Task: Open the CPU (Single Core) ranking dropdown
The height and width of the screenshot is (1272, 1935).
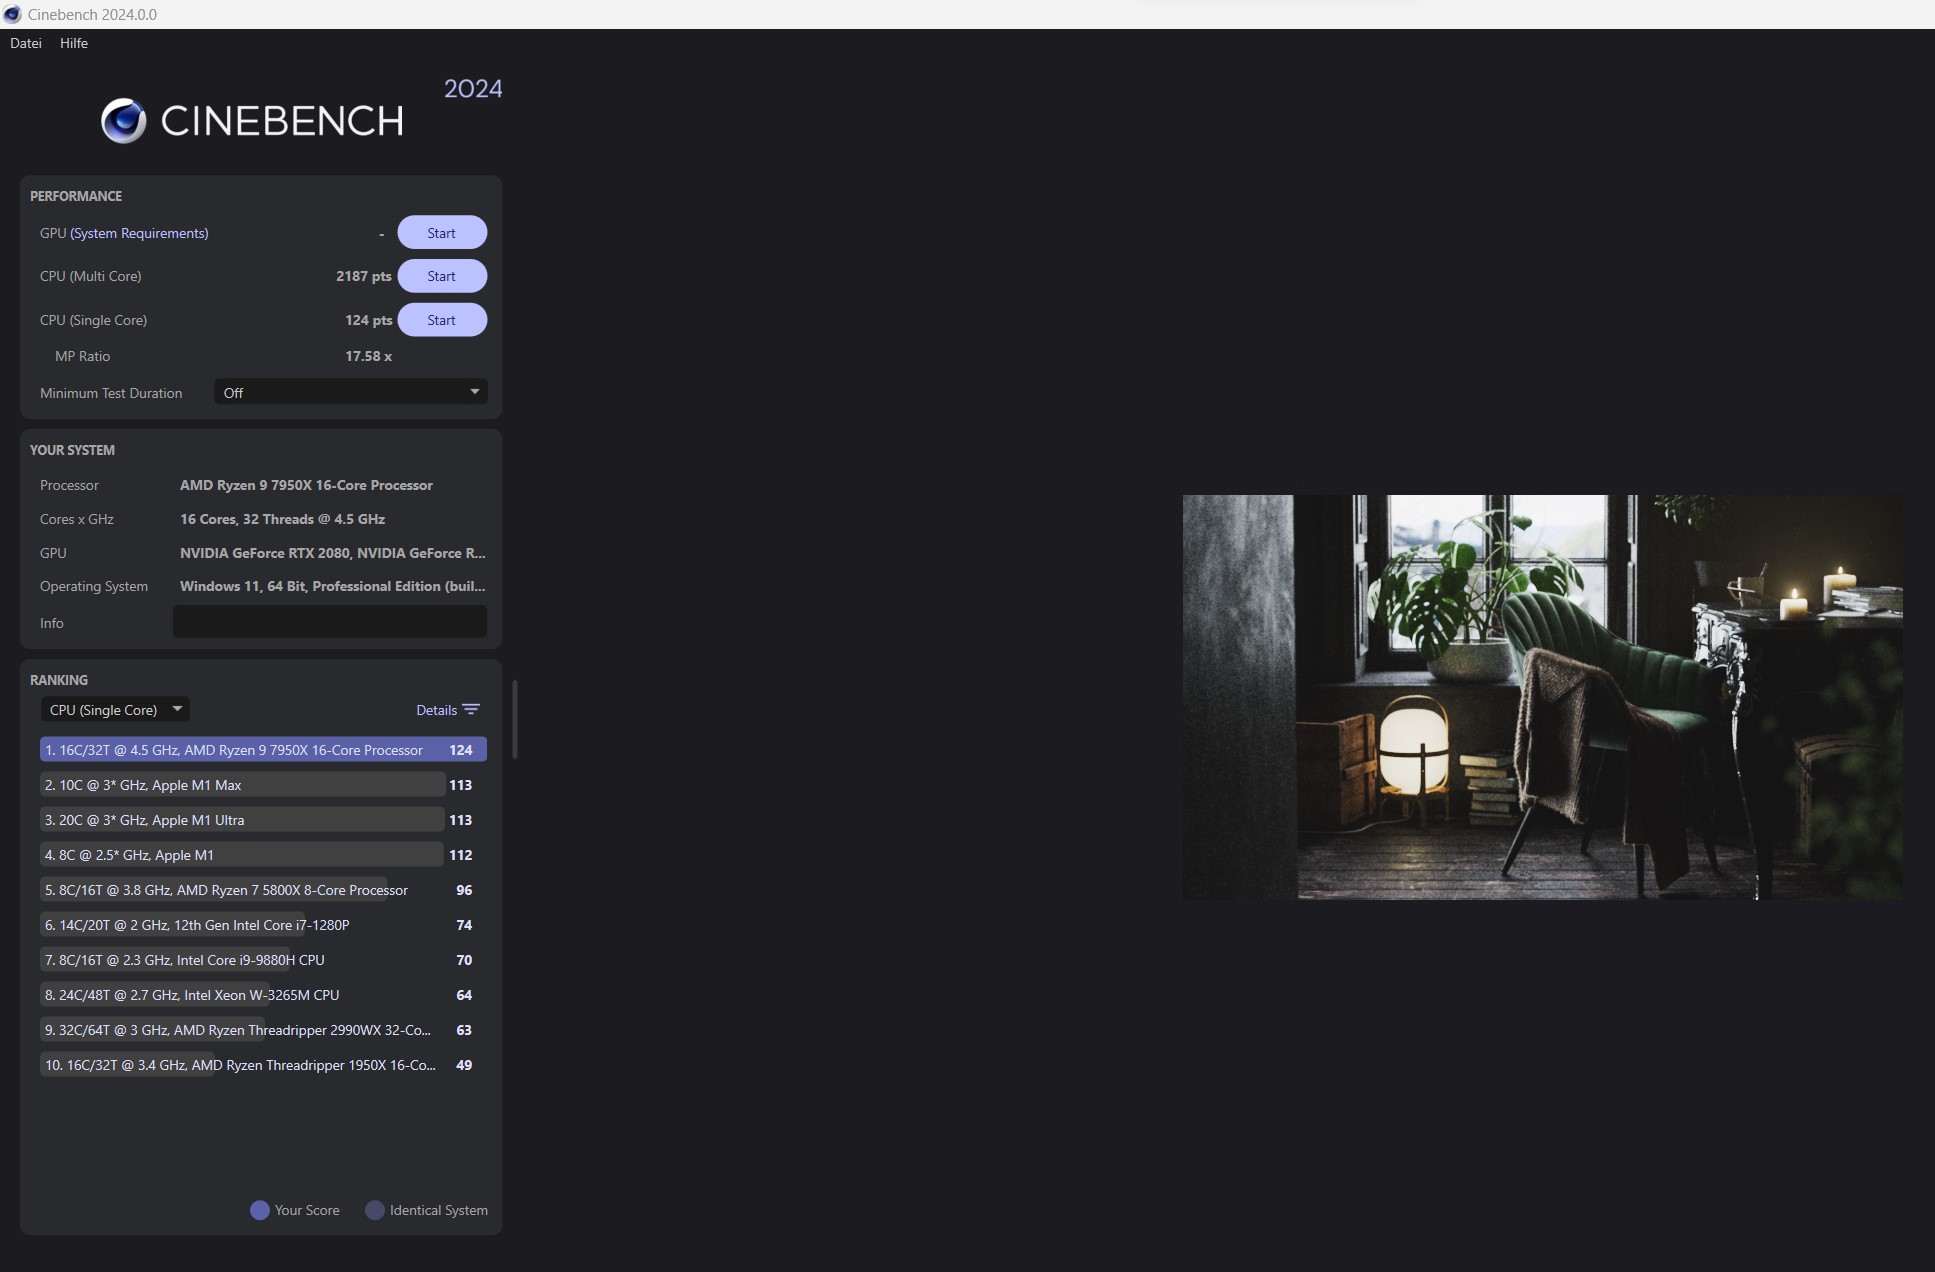Action: (x=115, y=710)
